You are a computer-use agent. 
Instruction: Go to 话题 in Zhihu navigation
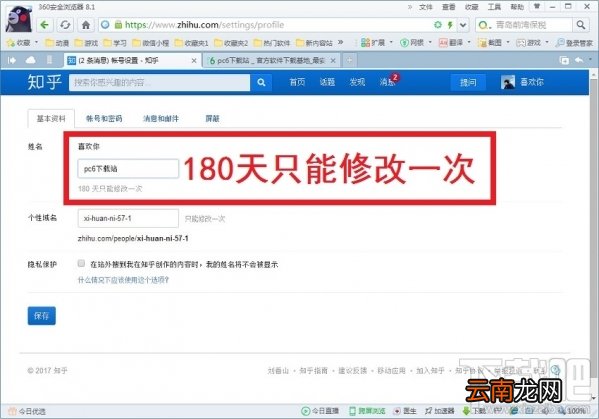tap(327, 82)
